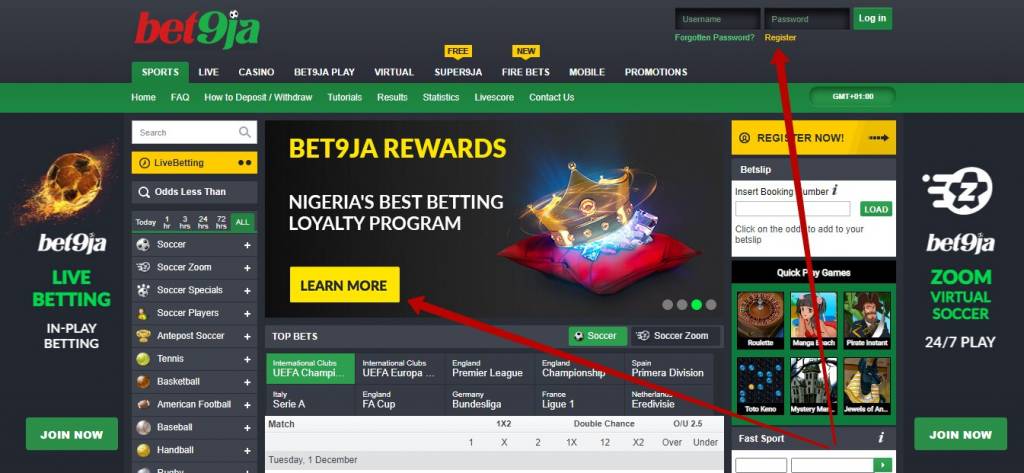Open the Roulette quick play game
This screenshot has height=473, width=1024.
pos(760,320)
